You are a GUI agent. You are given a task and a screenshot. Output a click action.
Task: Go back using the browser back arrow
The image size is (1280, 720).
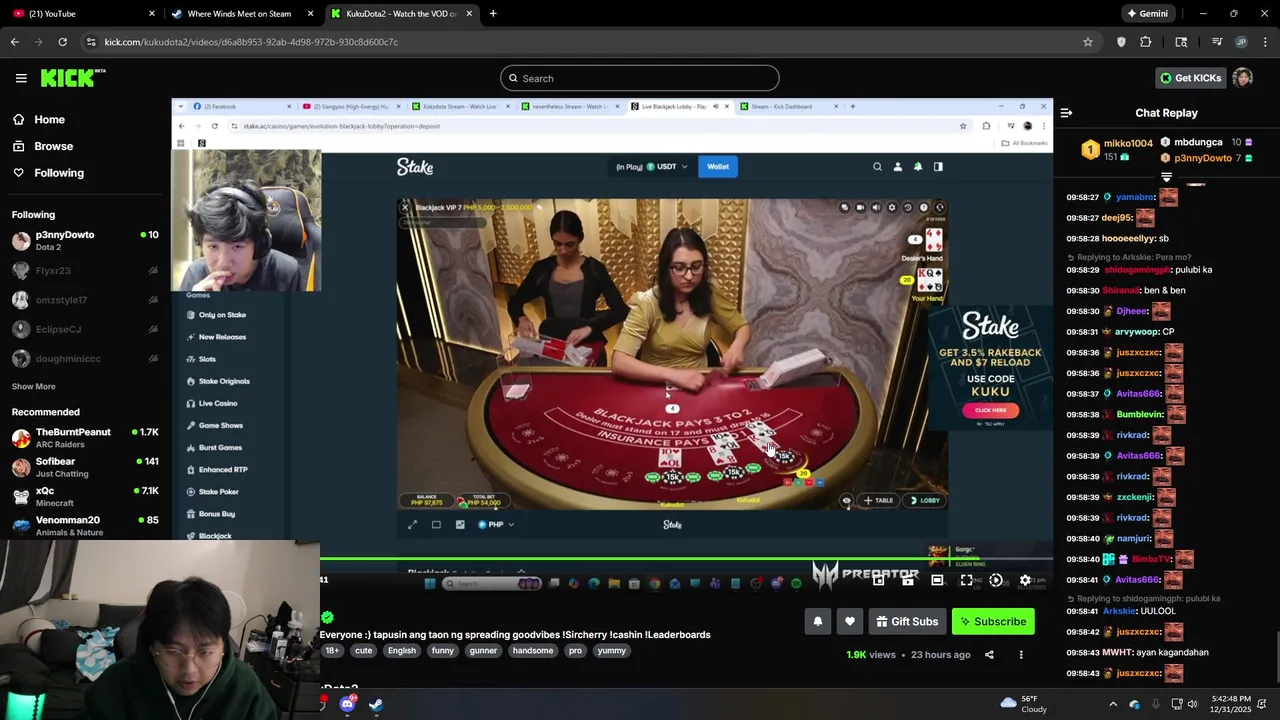click(x=14, y=42)
